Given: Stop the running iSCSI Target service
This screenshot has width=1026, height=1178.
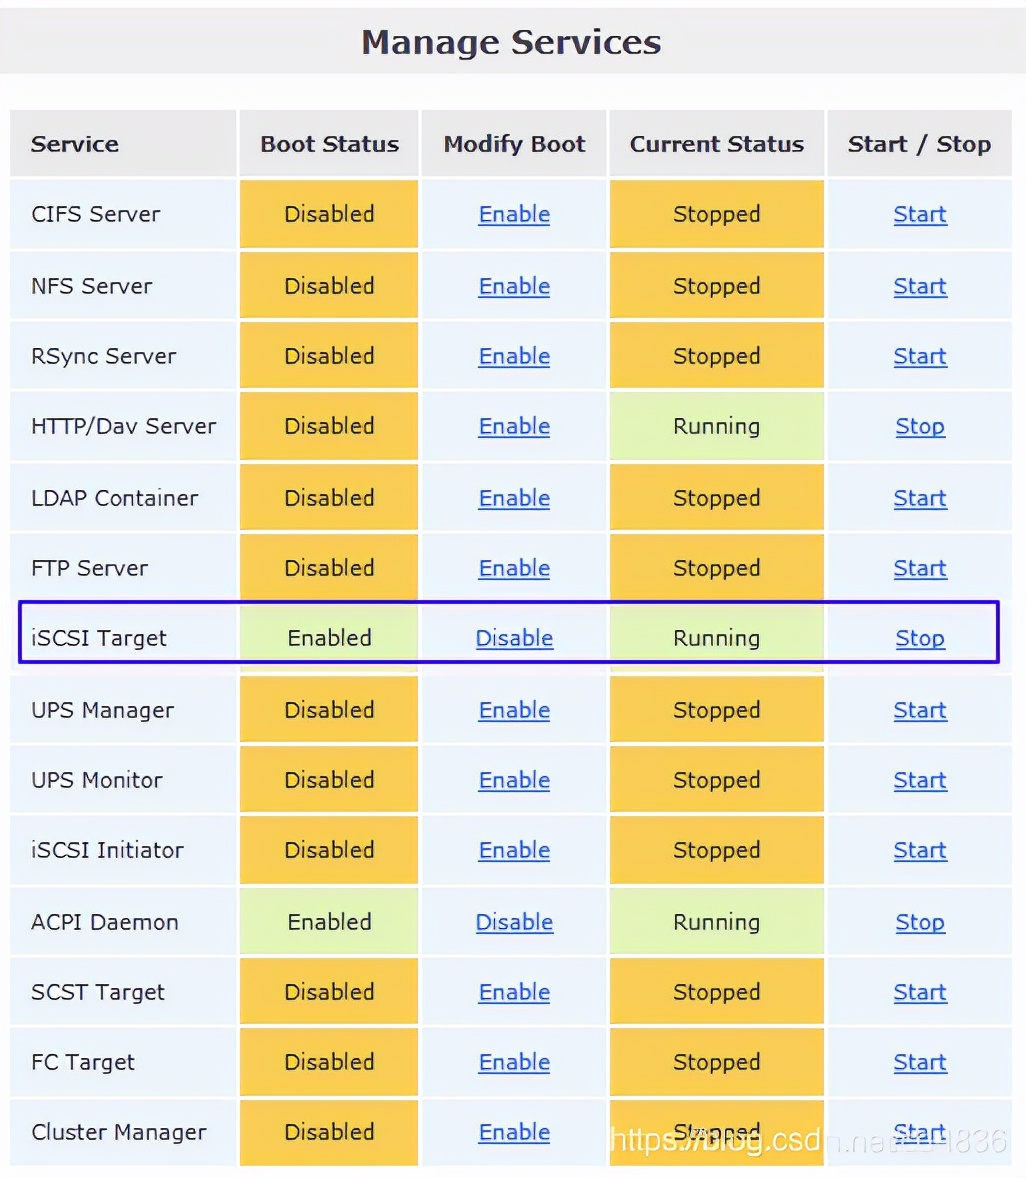Looking at the screenshot, I should point(919,638).
